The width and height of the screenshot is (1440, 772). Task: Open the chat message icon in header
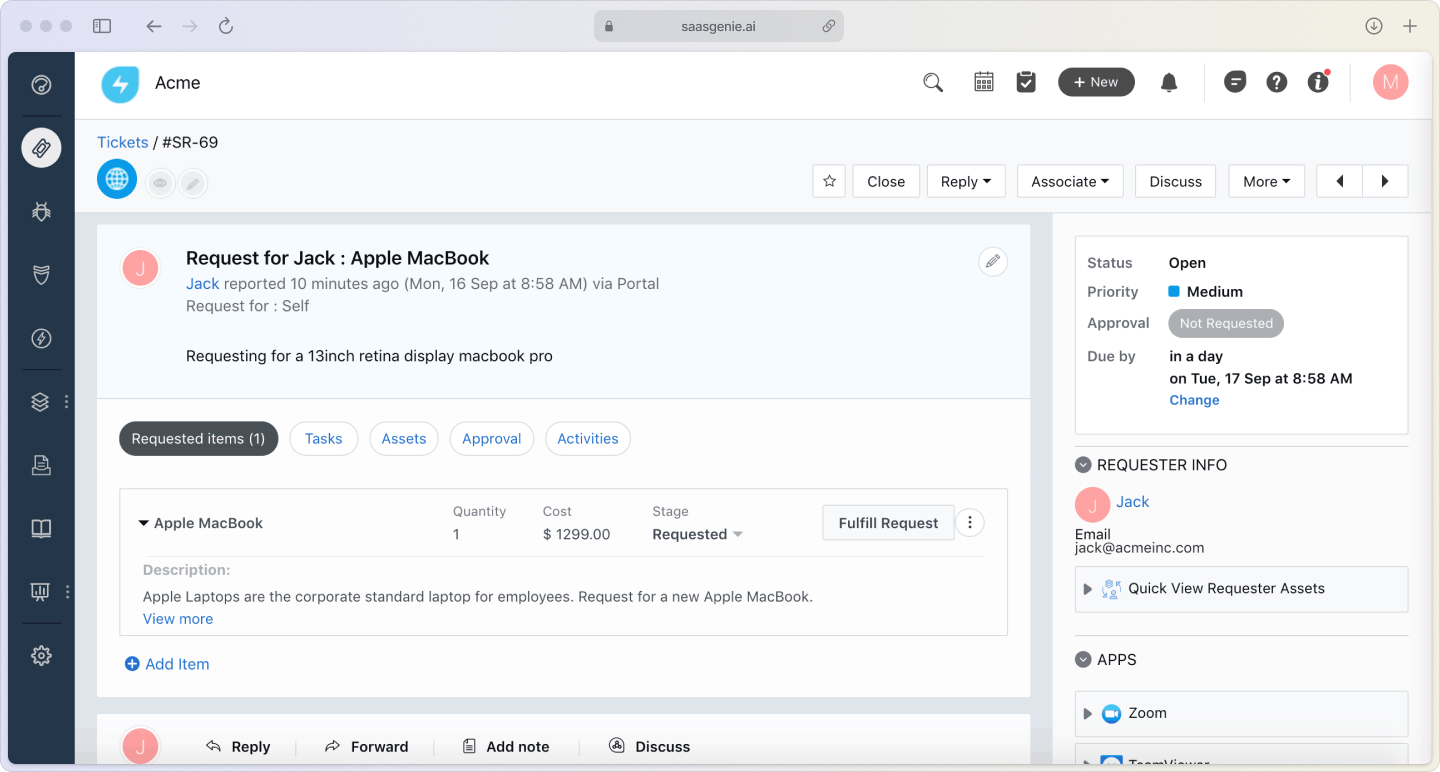[1235, 83]
